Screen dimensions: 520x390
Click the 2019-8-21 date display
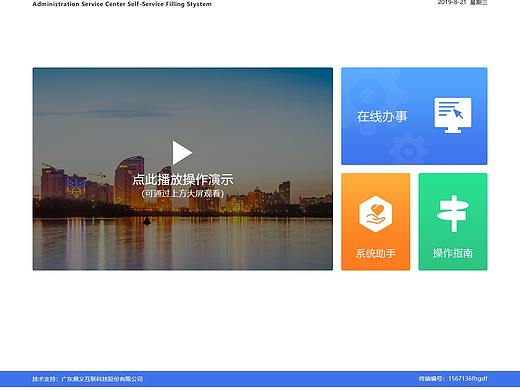(452, 2)
